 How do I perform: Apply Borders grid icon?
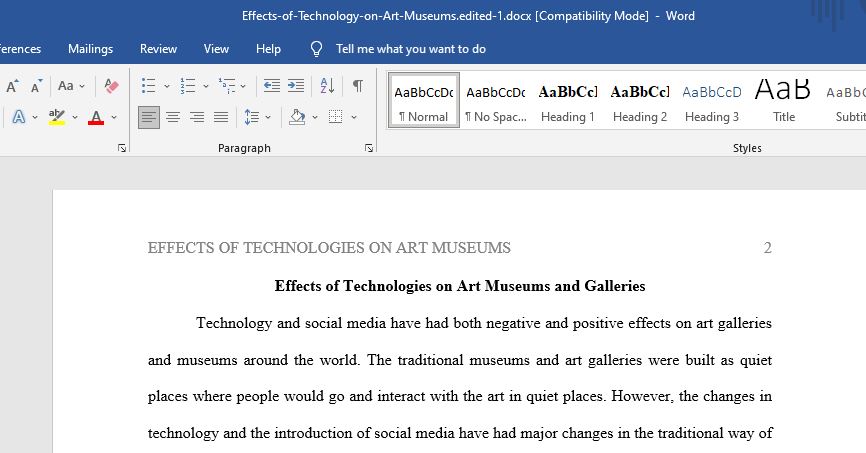(335, 117)
